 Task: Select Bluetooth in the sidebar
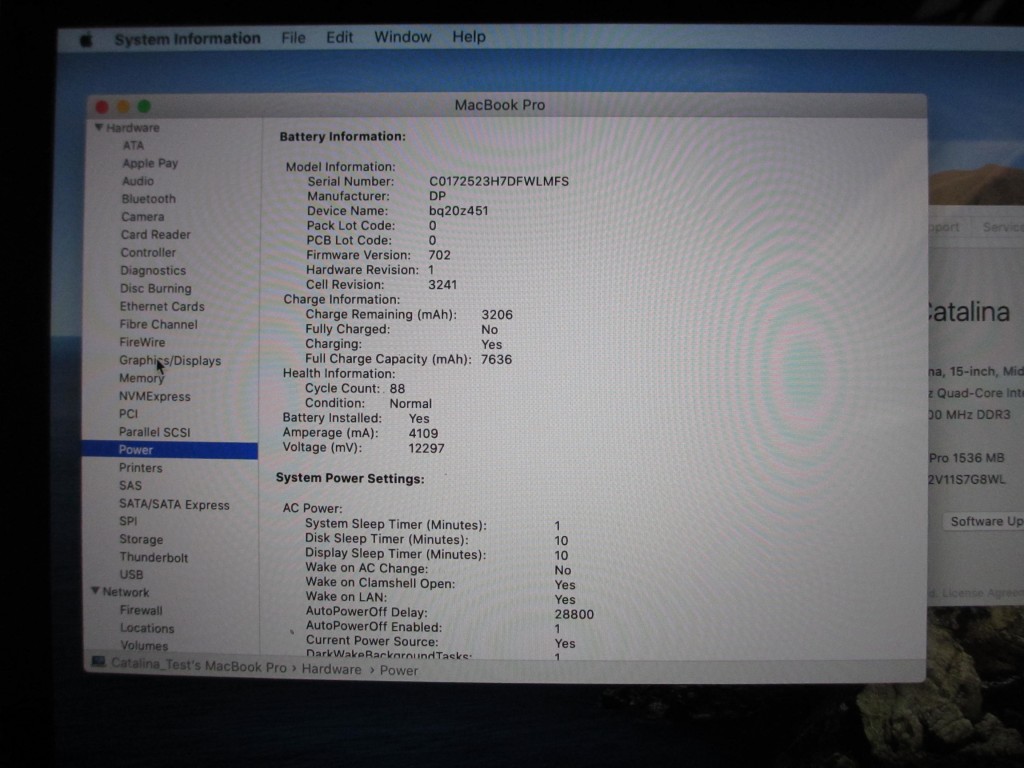tap(148, 199)
